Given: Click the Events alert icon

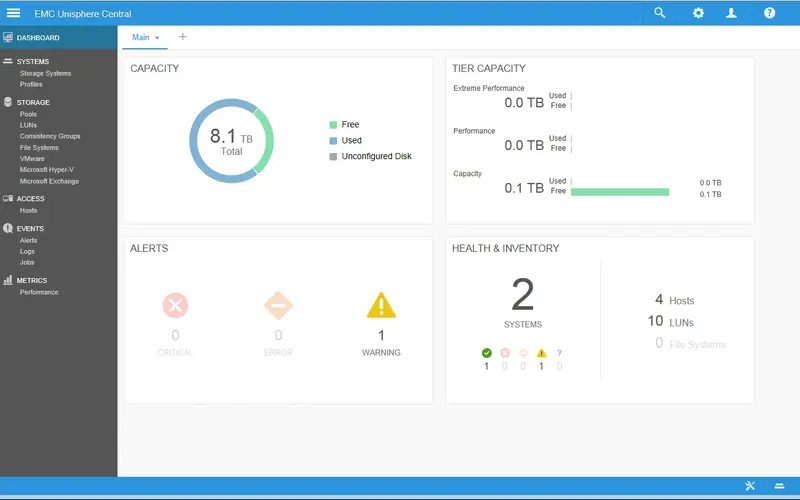Looking at the screenshot, I should click(8, 228).
